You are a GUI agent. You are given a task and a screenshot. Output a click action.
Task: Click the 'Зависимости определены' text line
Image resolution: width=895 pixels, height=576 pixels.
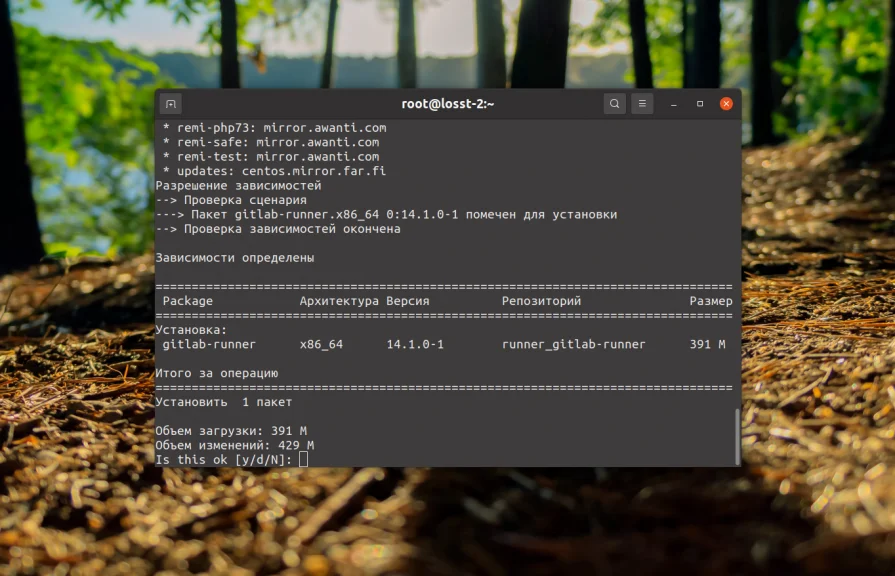[233, 257]
